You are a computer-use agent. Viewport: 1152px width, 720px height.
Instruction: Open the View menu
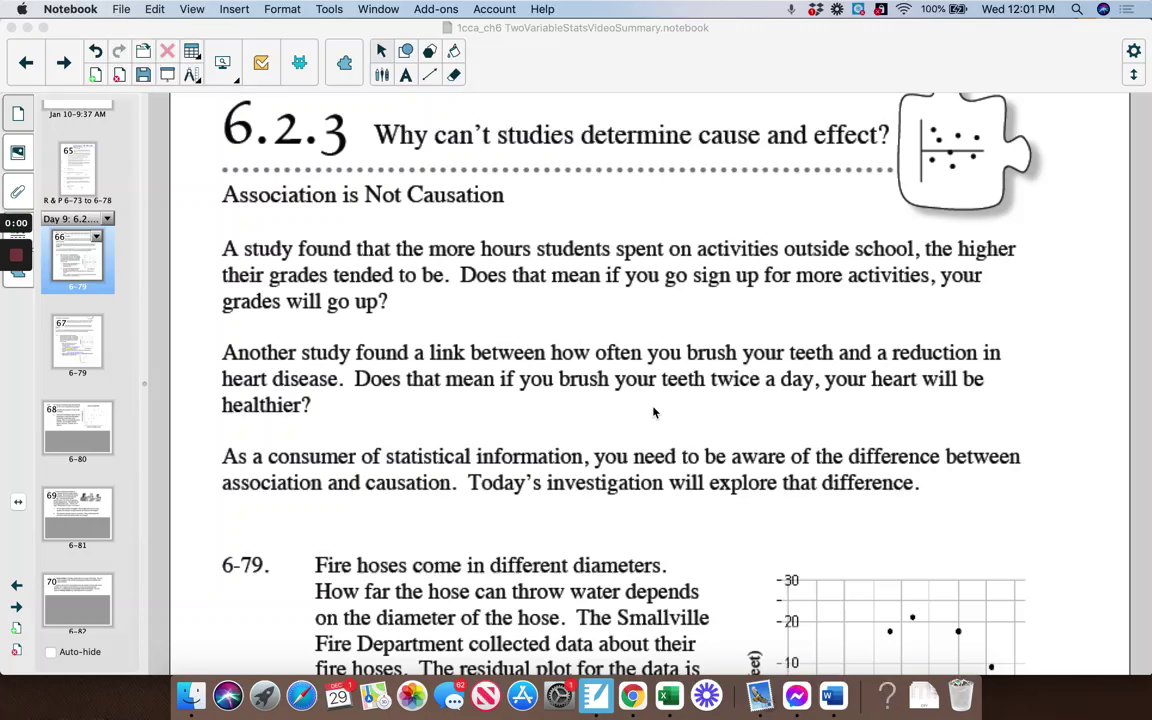[x=192, y=9]
